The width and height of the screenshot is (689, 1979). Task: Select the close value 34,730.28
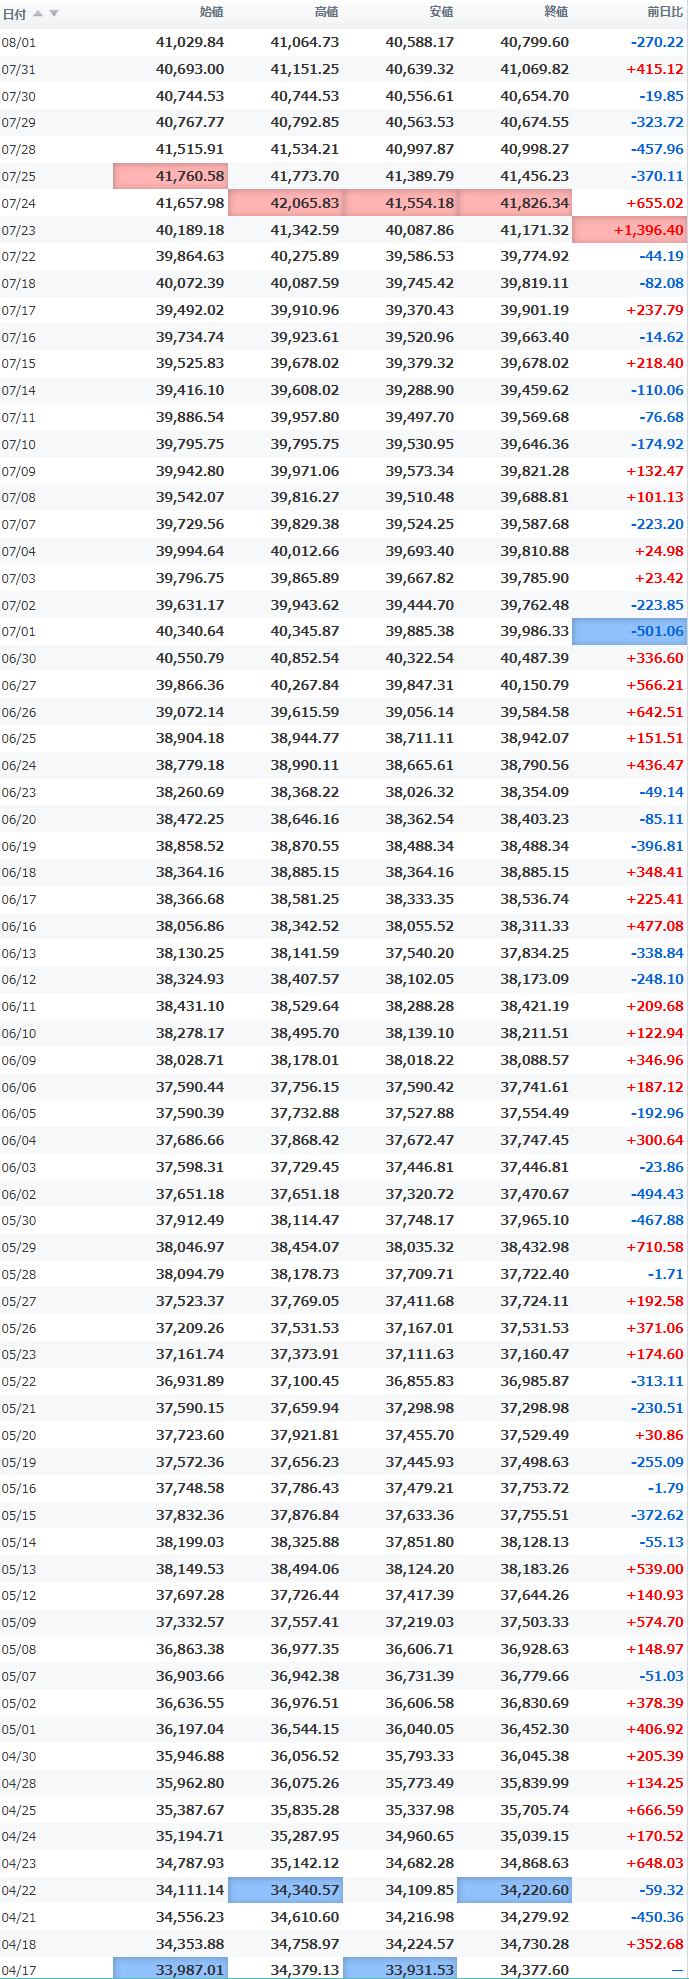[x=535, y=1945]
